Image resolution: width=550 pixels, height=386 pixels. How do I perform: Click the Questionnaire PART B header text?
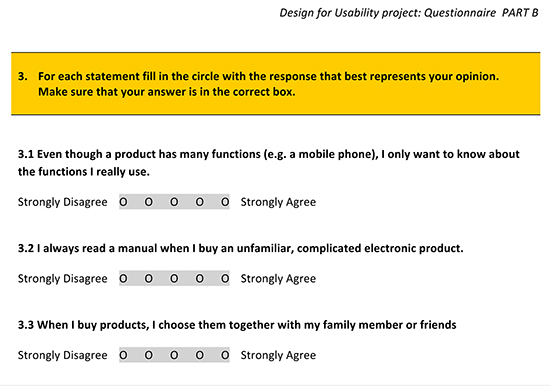click(x=409, y=13)
